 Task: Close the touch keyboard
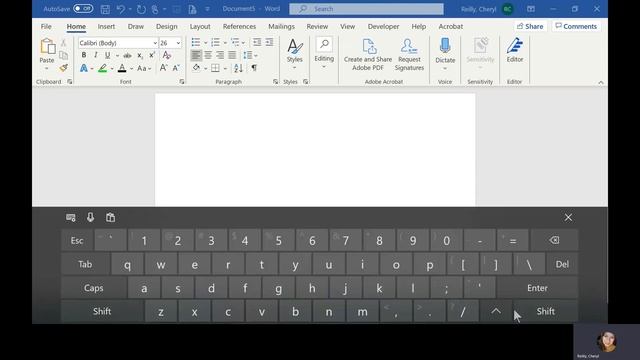tap(568, 218)
